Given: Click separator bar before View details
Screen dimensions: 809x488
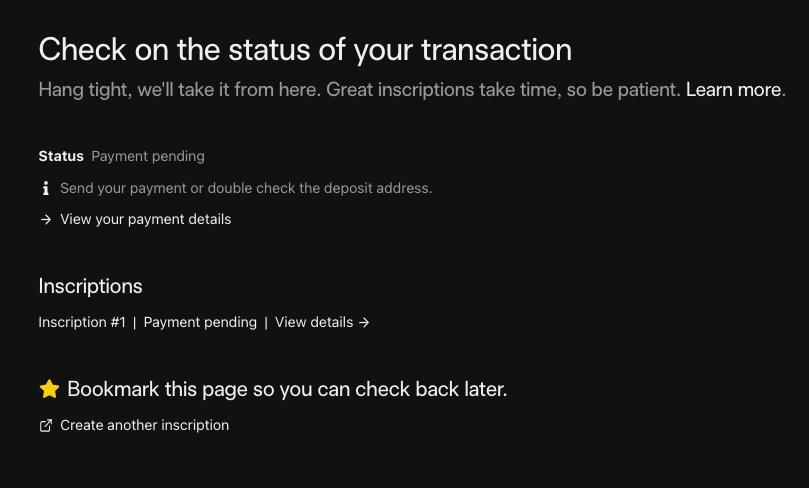Looking at the screenshot, I should (x=266, y=322).
